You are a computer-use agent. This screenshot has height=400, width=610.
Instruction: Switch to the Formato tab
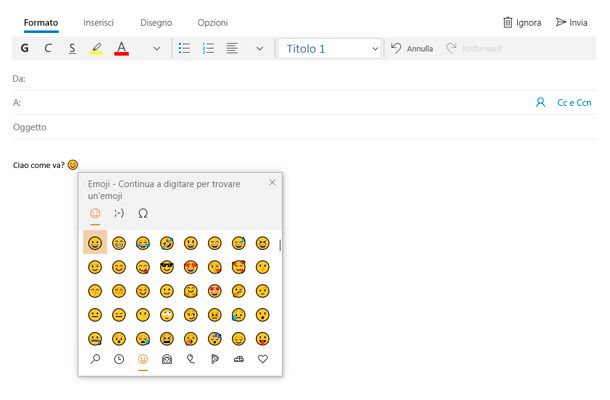(x=41, y=23)
